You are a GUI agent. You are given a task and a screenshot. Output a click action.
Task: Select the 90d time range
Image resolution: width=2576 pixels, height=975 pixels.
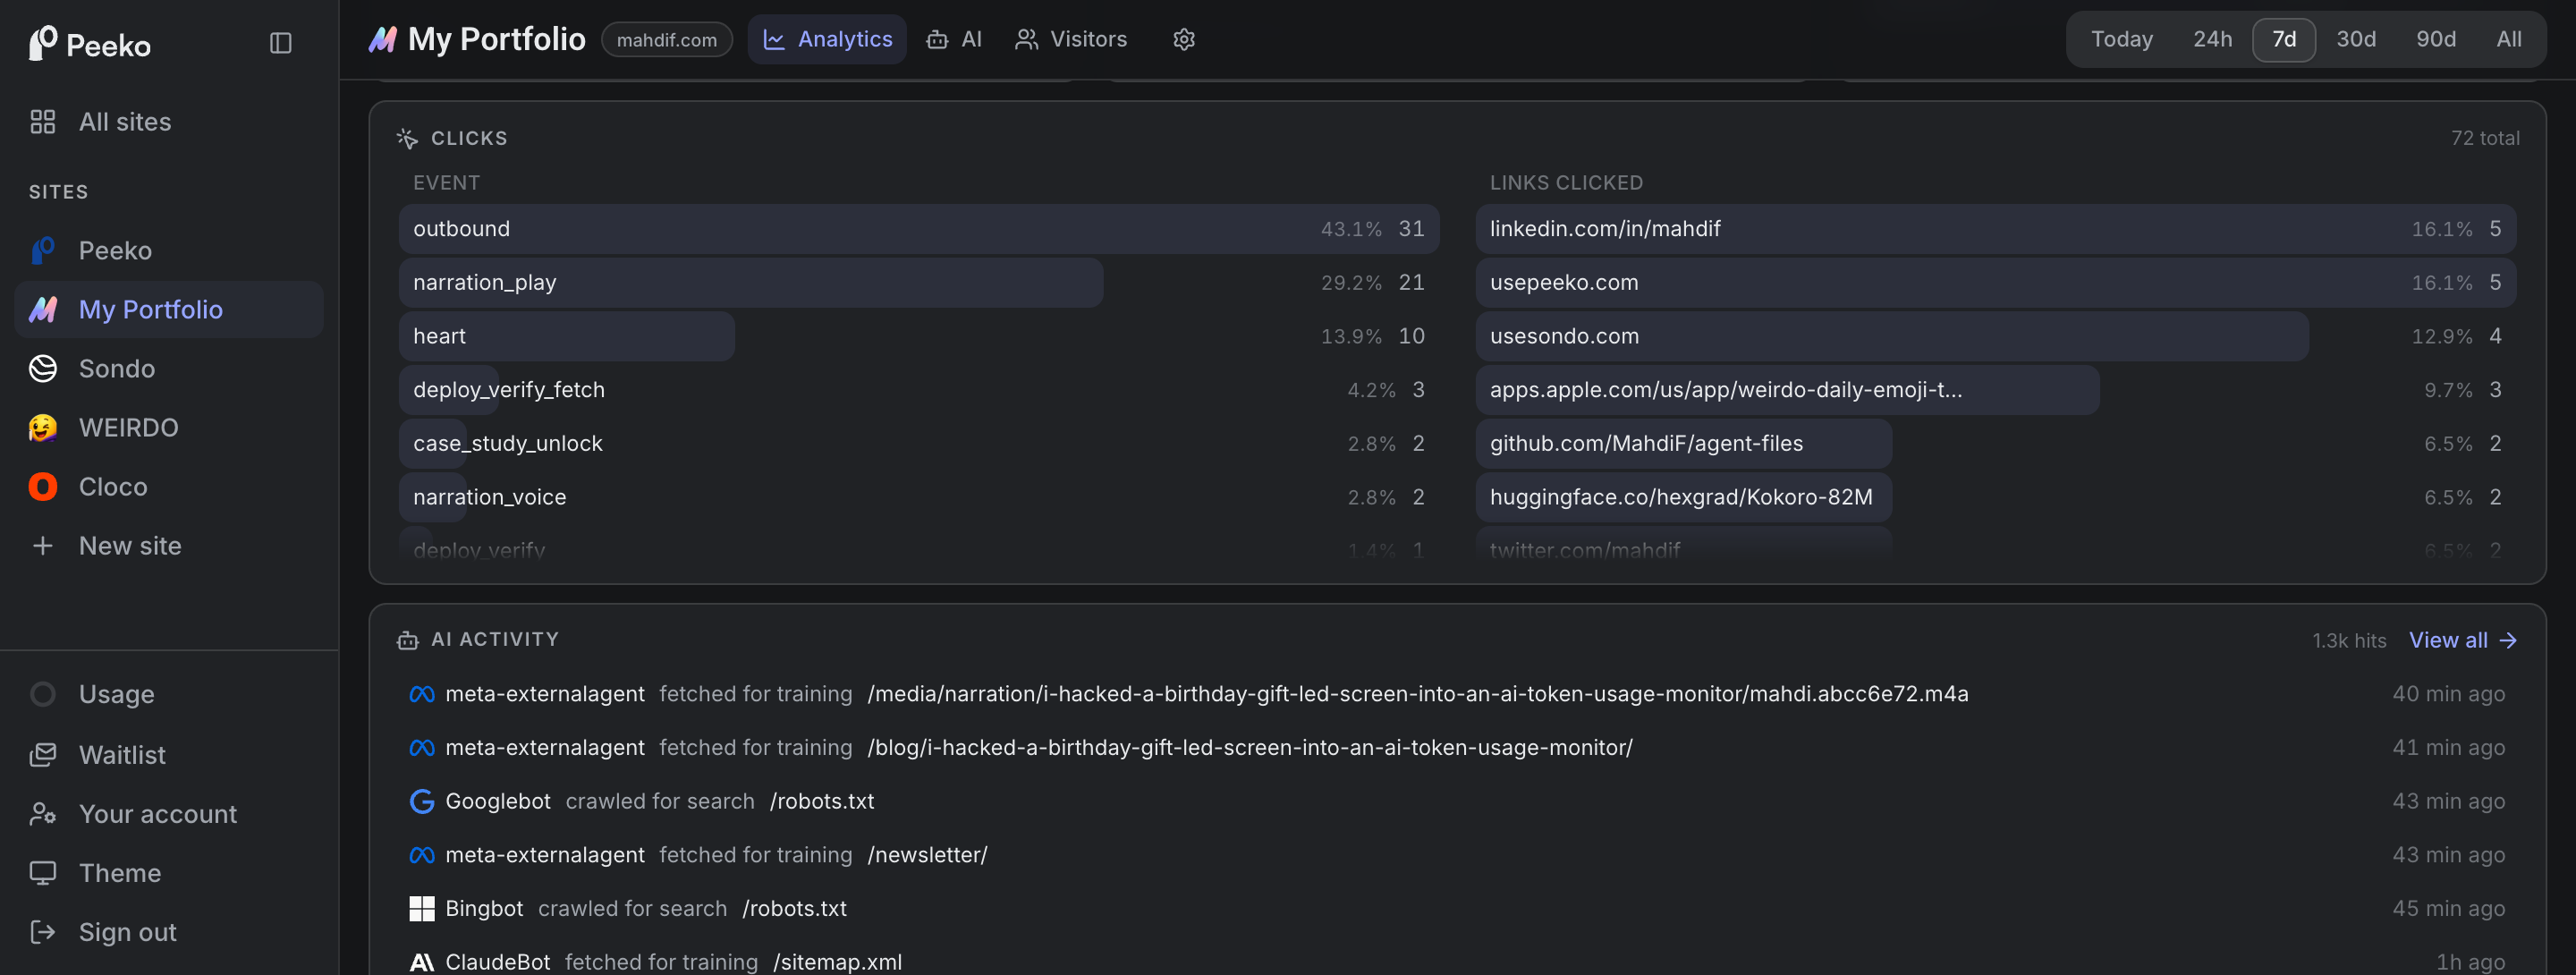click(2435, 39)
